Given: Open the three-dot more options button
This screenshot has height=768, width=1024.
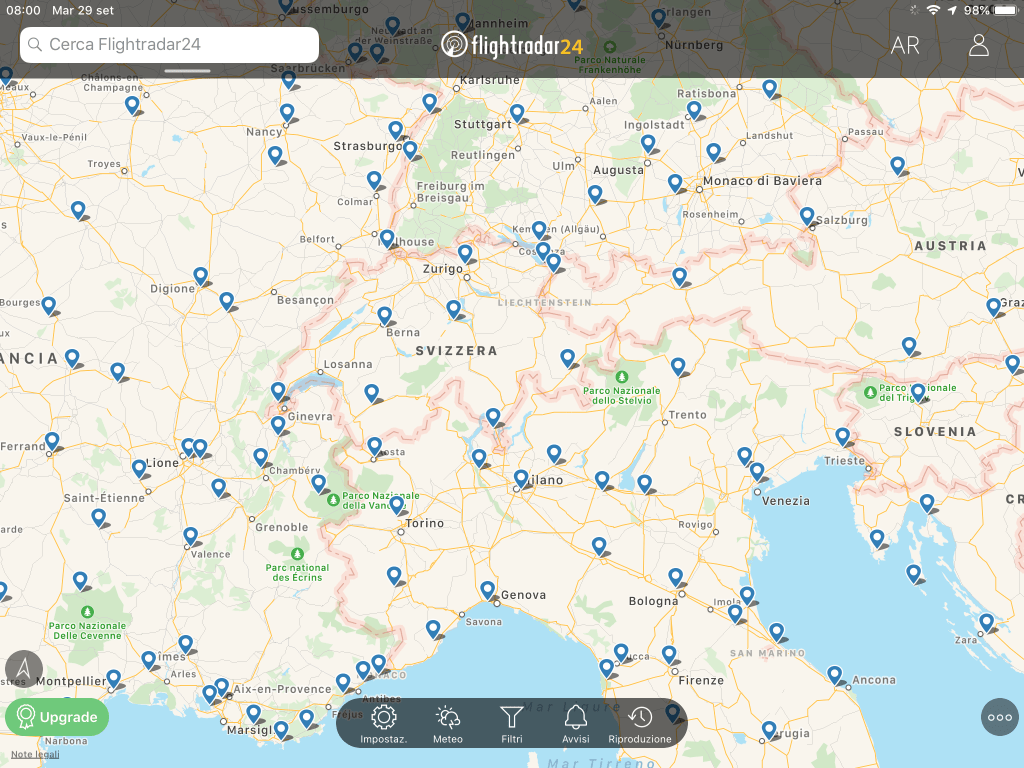Looking at the screenshot, I should pyautogui.click(x=999, y=717).
